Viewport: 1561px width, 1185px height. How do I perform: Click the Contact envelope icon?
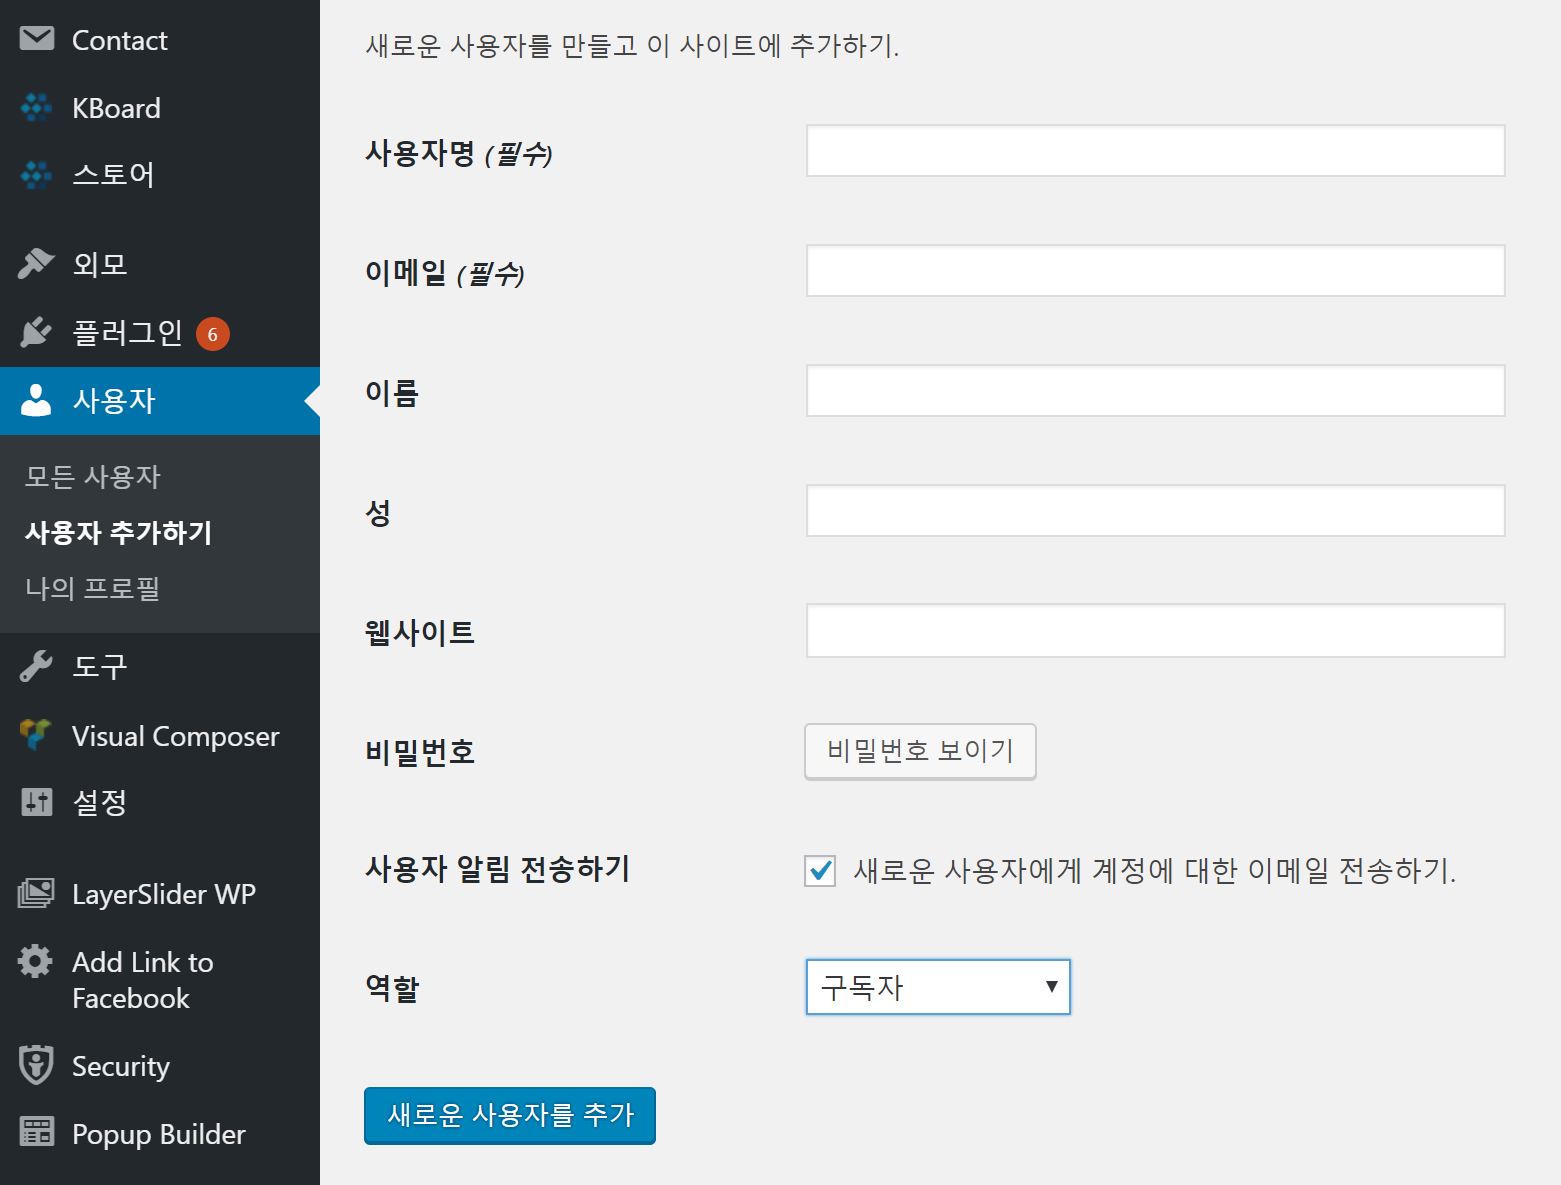coord(37,39)
